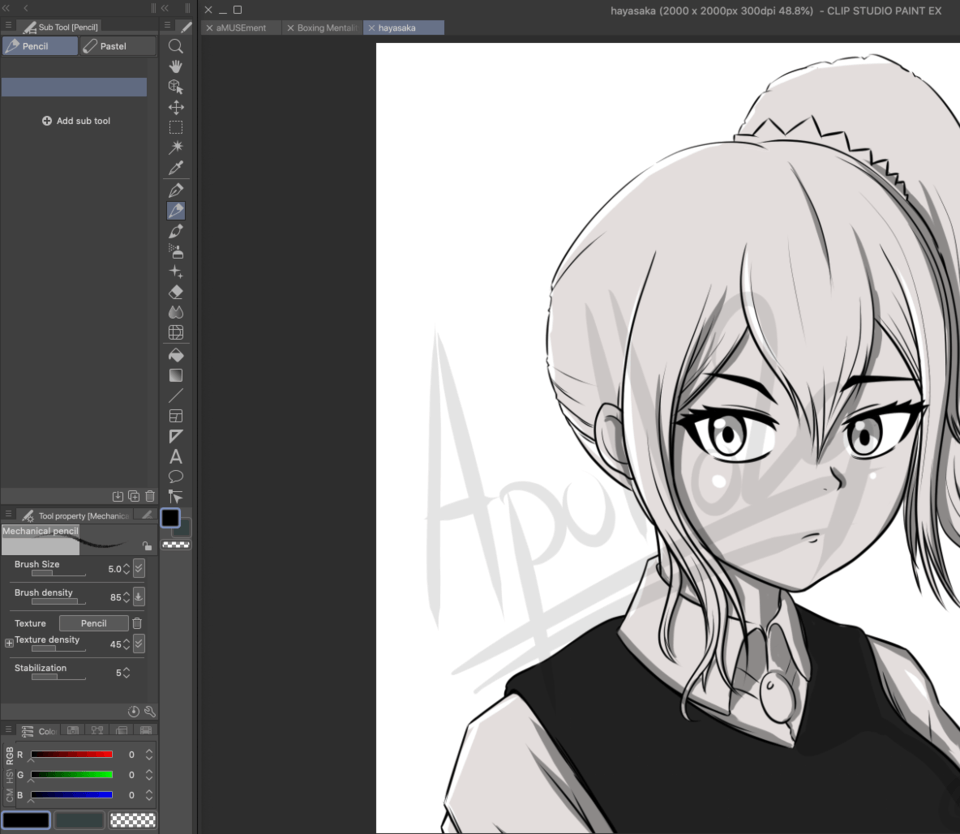This screenshot has width=960, height=834.
Task: Select the Liquify grid tool
Action: click(x=176, y=332)
